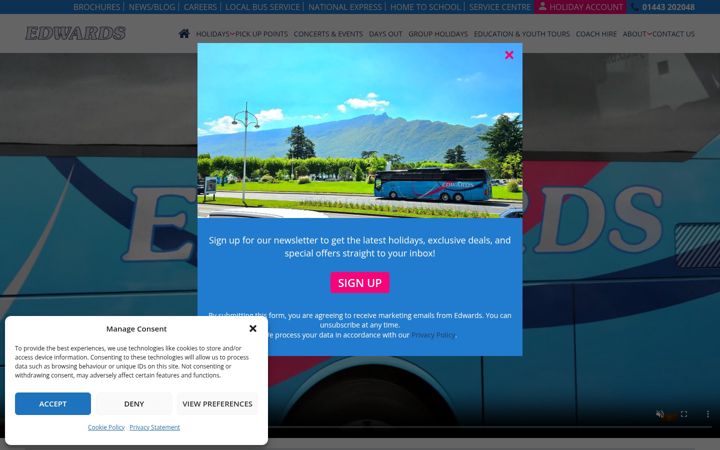Open Education & Youth Tours

coord(522,34)
